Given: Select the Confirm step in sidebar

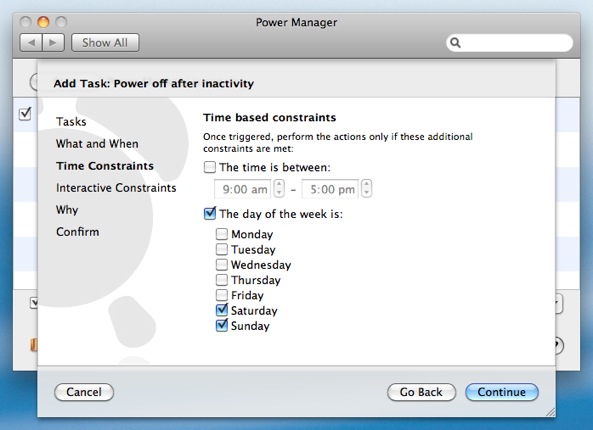Looking at the screenshot, I should pyautogui.click(x=78, y=232).
